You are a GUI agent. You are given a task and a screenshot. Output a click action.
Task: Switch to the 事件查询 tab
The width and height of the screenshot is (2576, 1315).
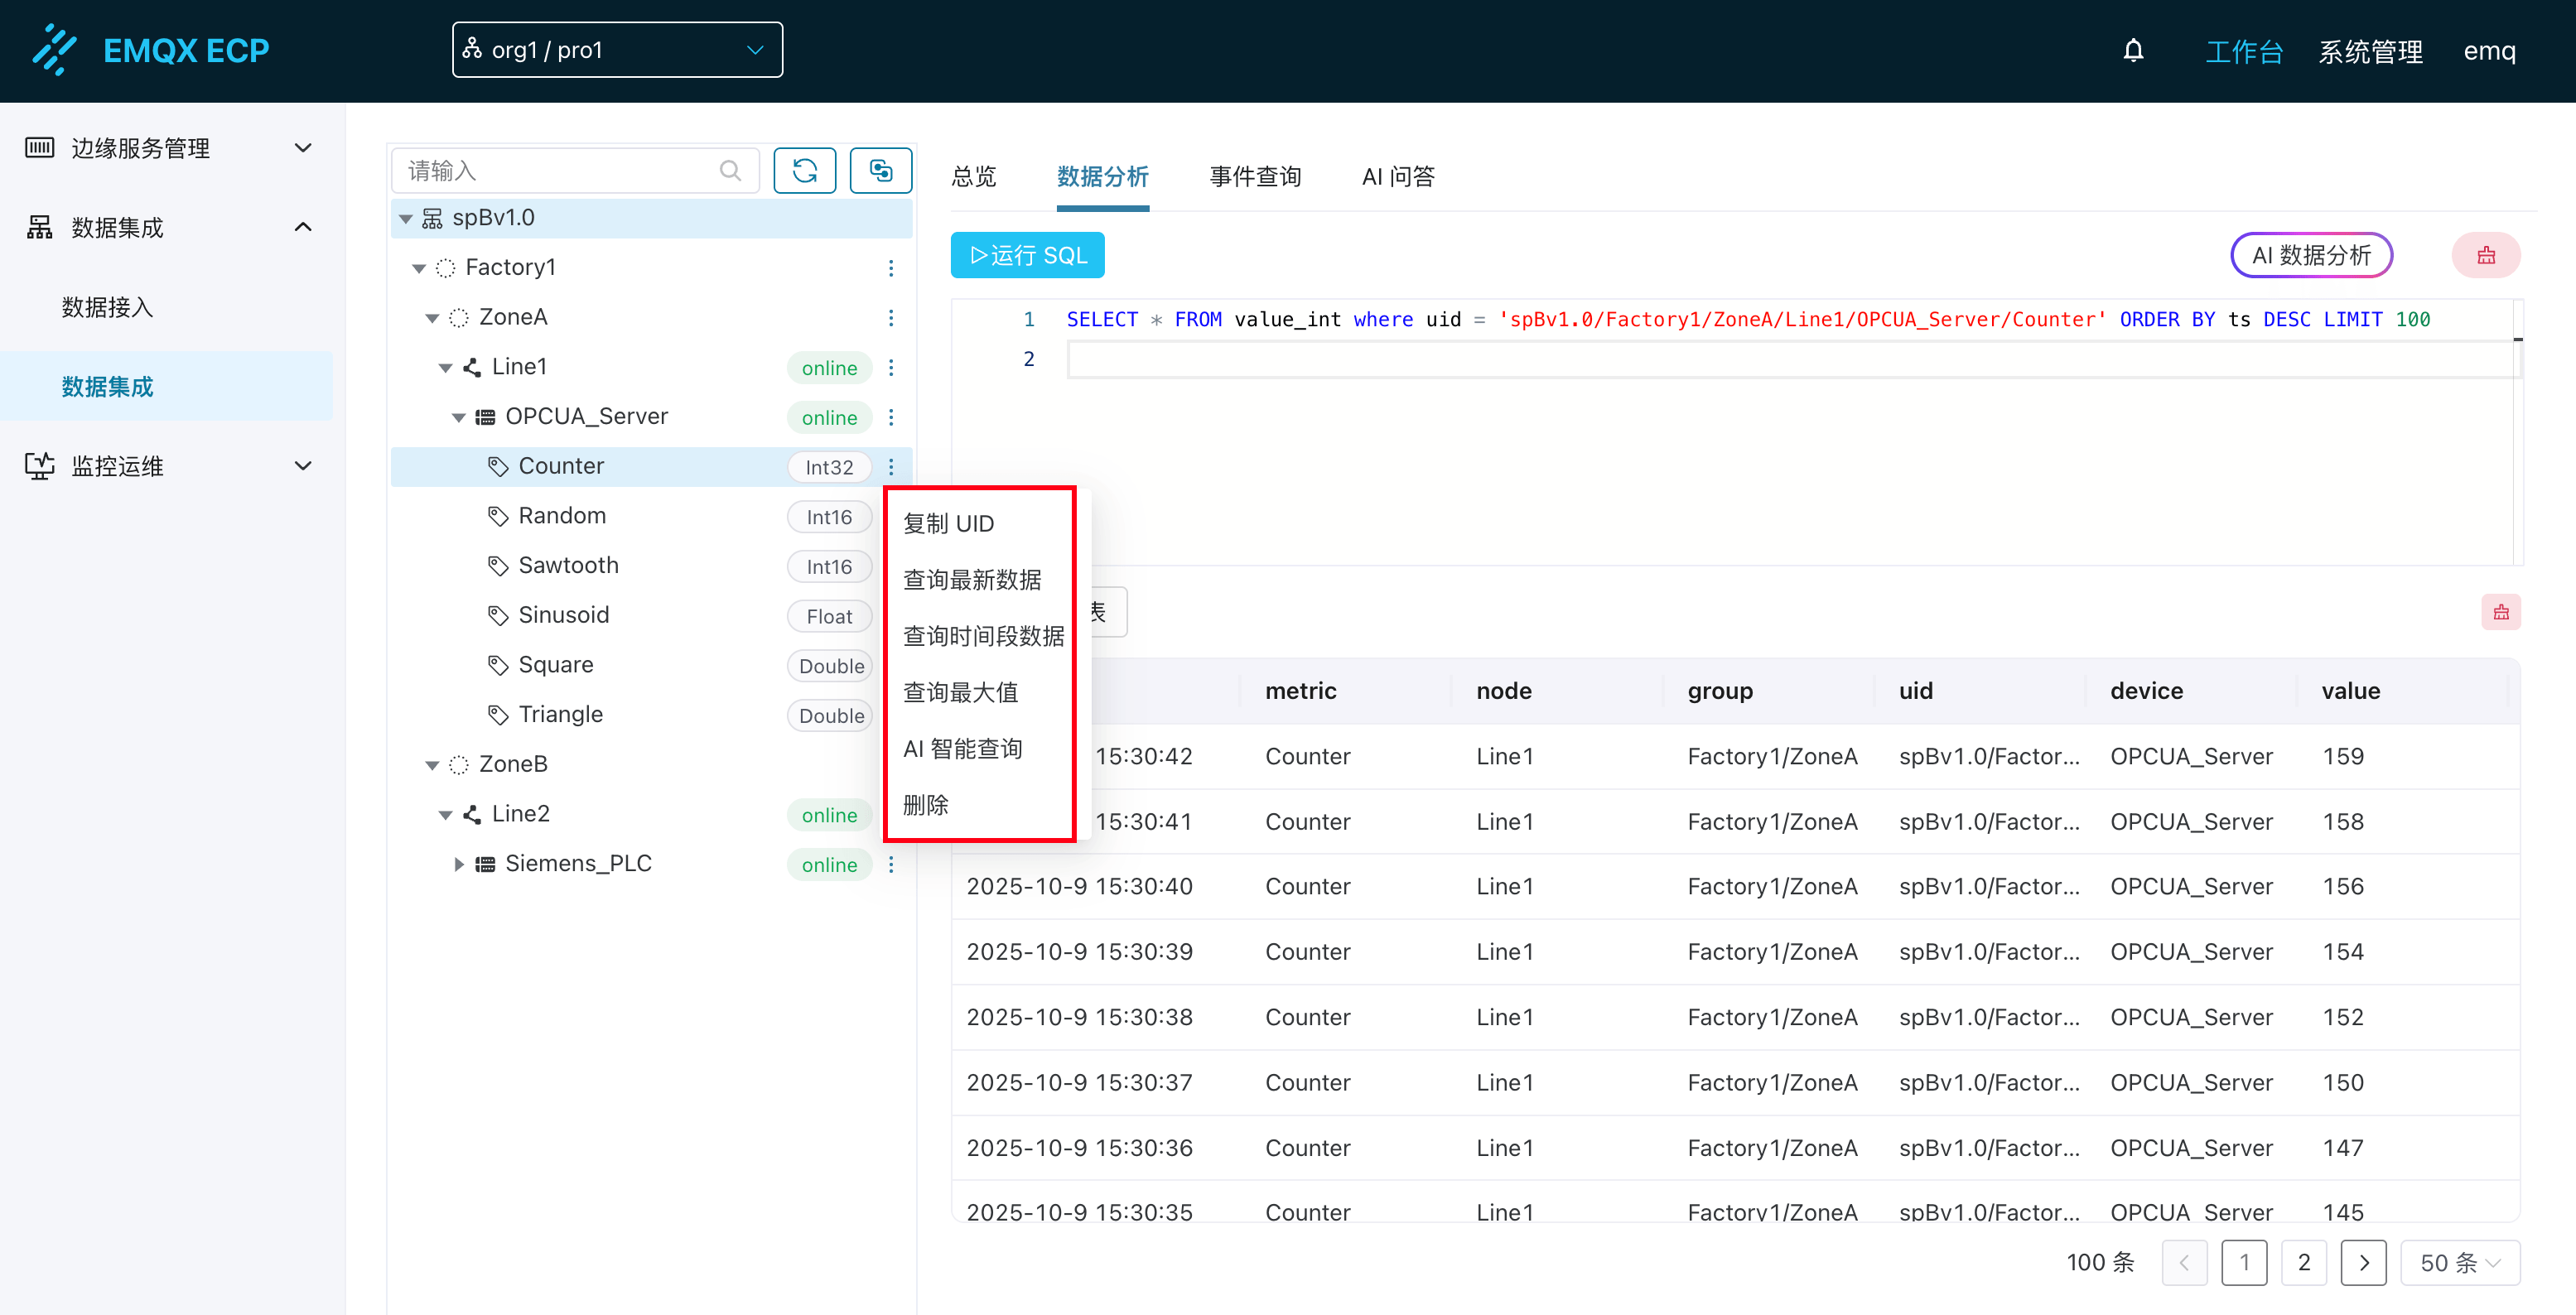tap(1254, 177)
